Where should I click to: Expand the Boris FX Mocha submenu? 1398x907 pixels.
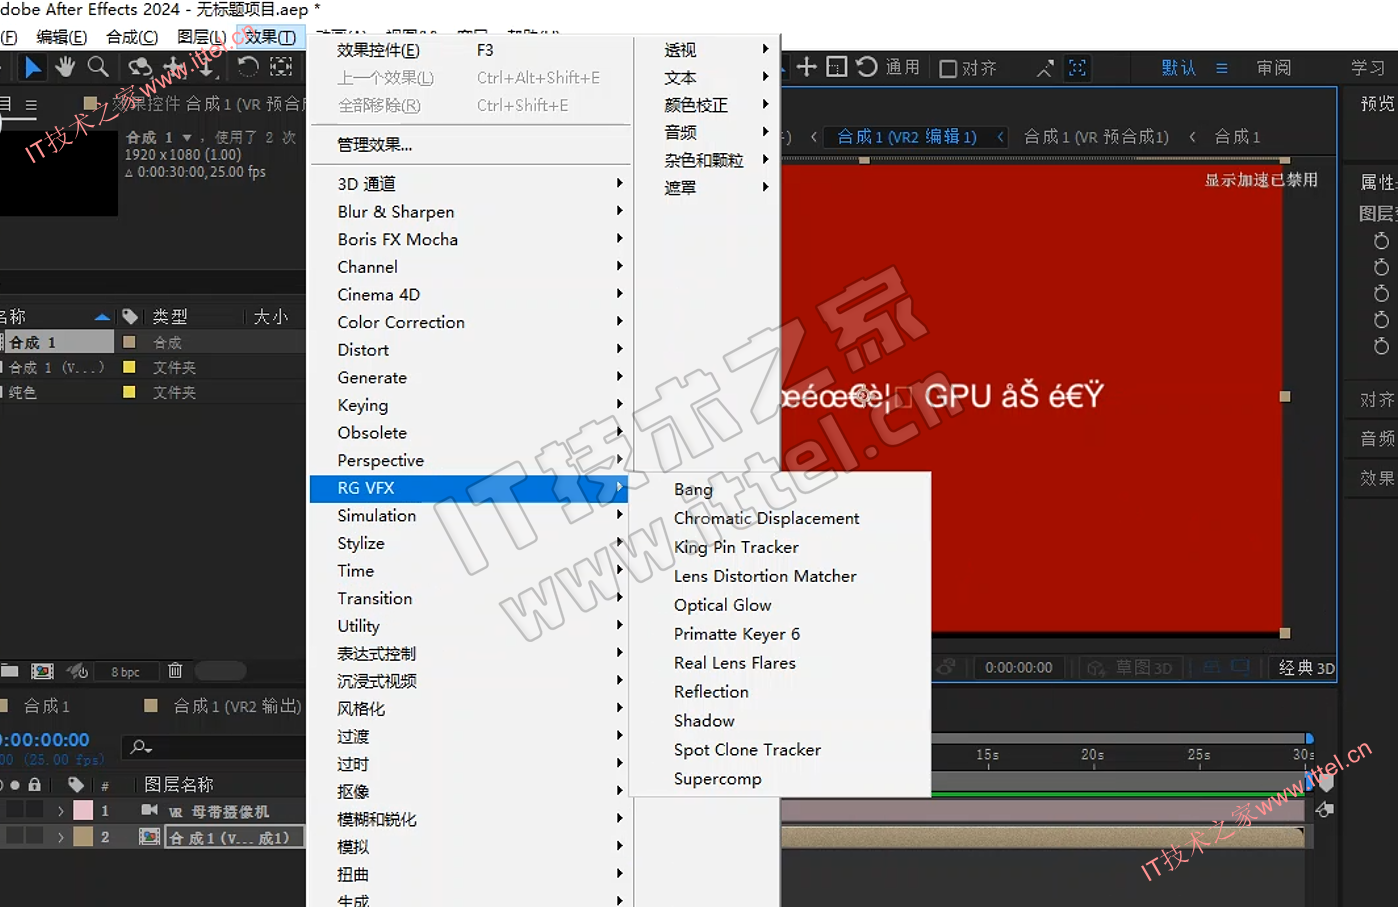tap(471, 239)
